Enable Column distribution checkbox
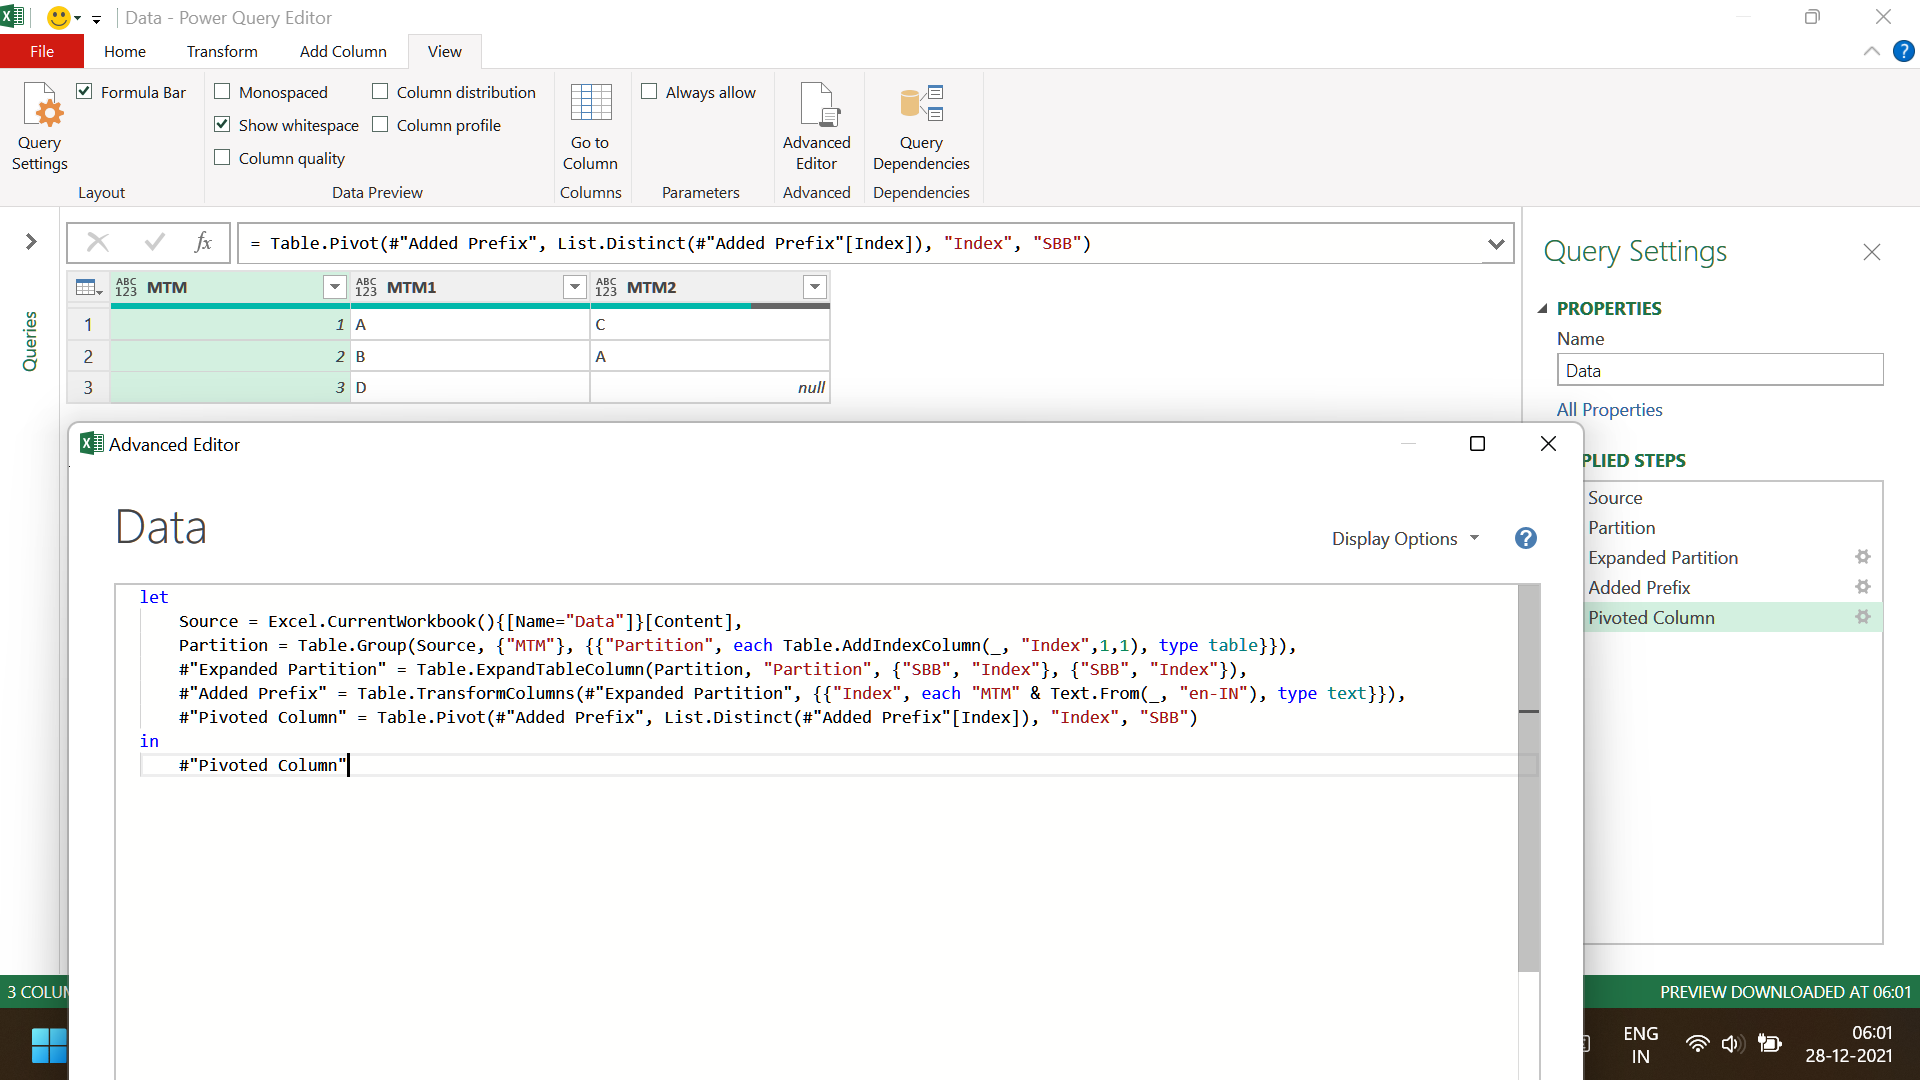1920x1080 pixels. (380, 91)
